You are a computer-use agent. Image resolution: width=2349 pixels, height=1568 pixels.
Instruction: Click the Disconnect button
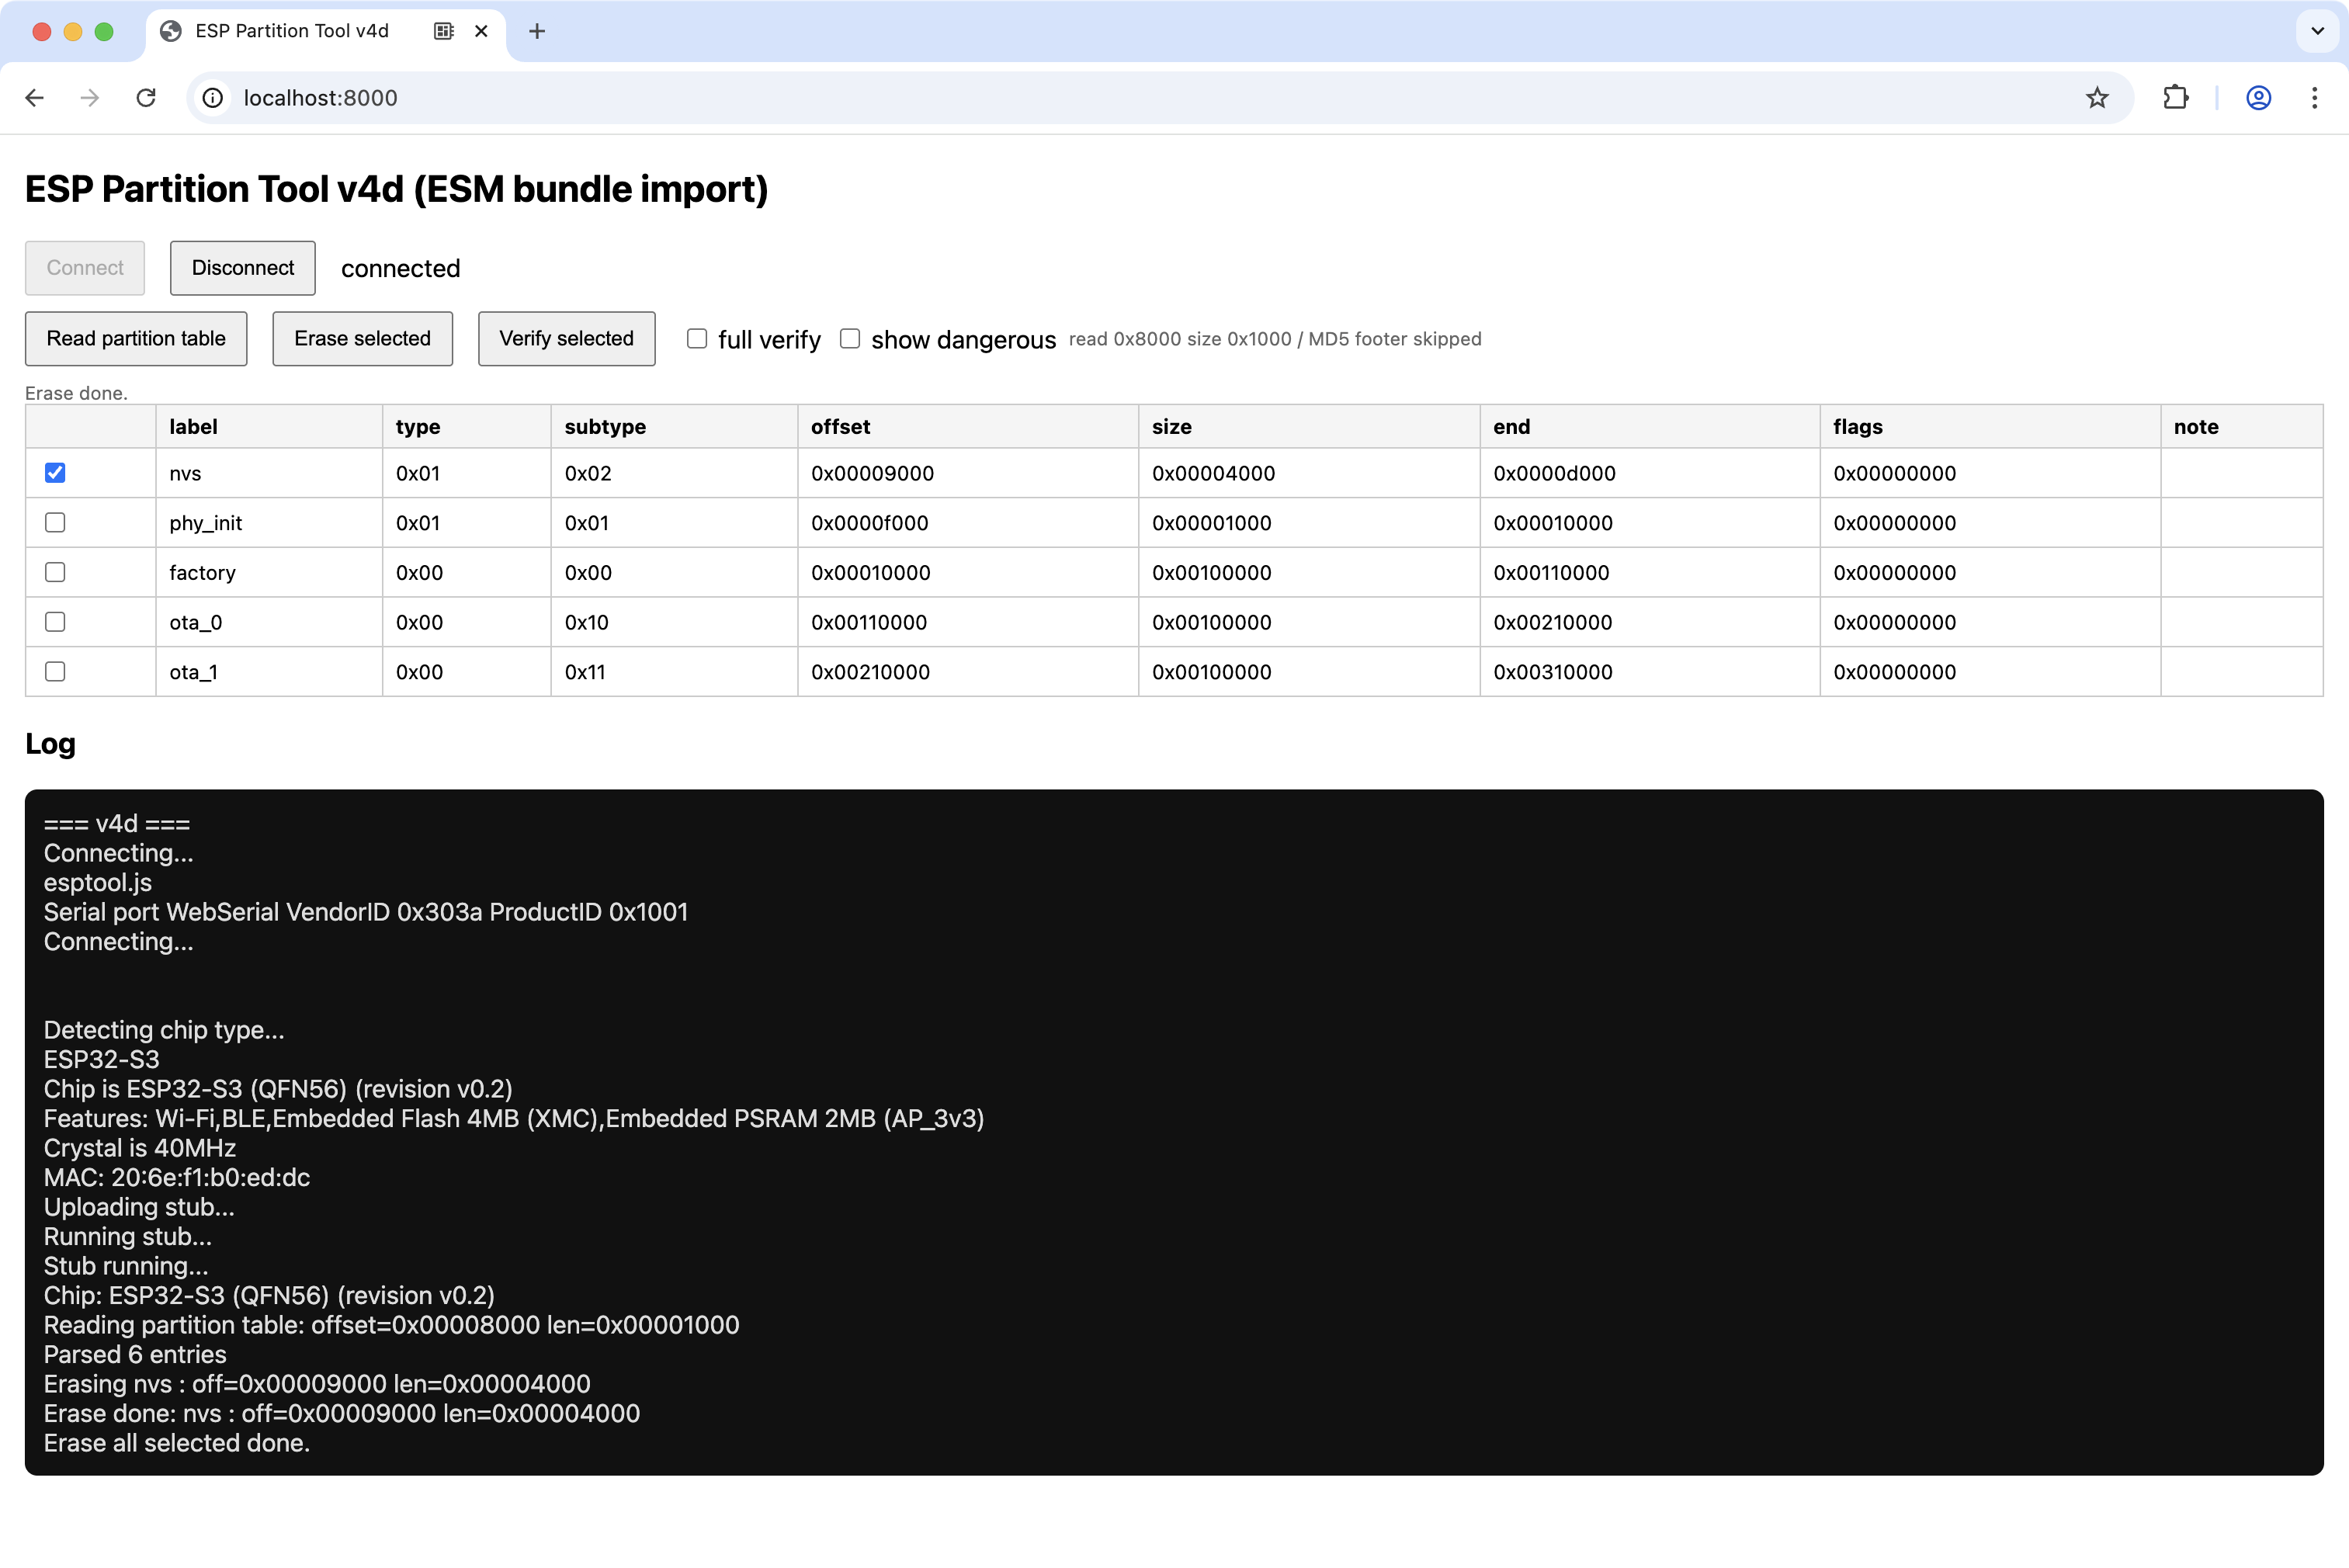(x=243, y=268)
